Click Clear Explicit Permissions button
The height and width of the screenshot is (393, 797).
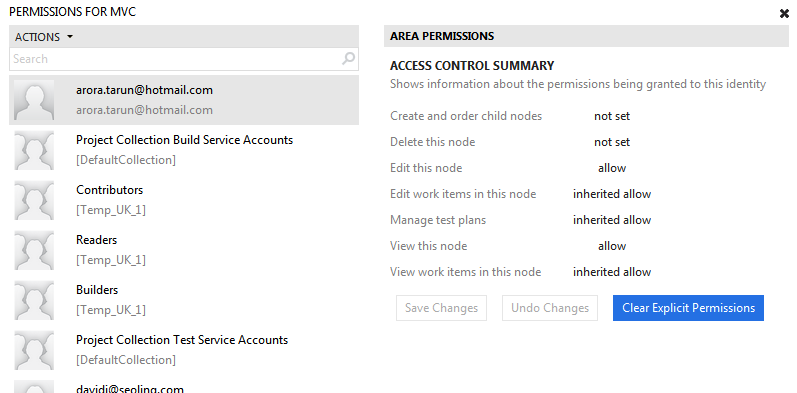click(x=688, y=308)
